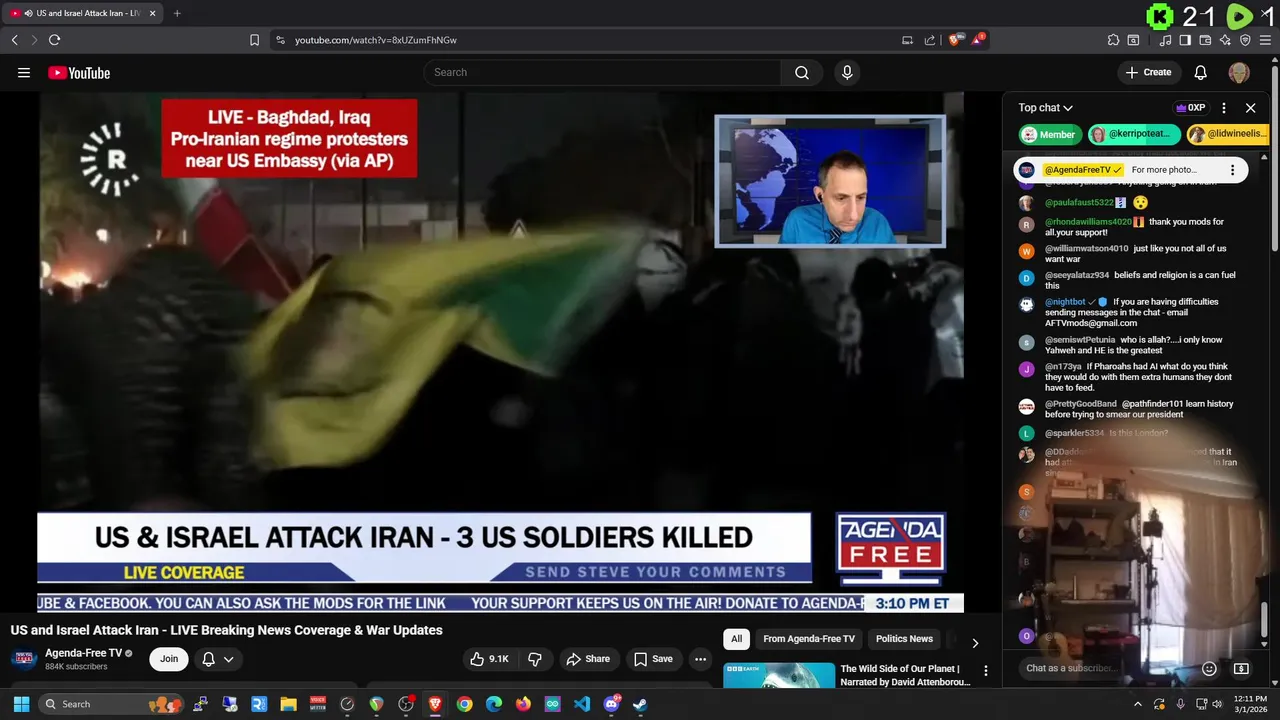Image resolution: width=1280 pixels, height=720 pixels.
Task: Reload the page
Action: [x=54, y=40]
